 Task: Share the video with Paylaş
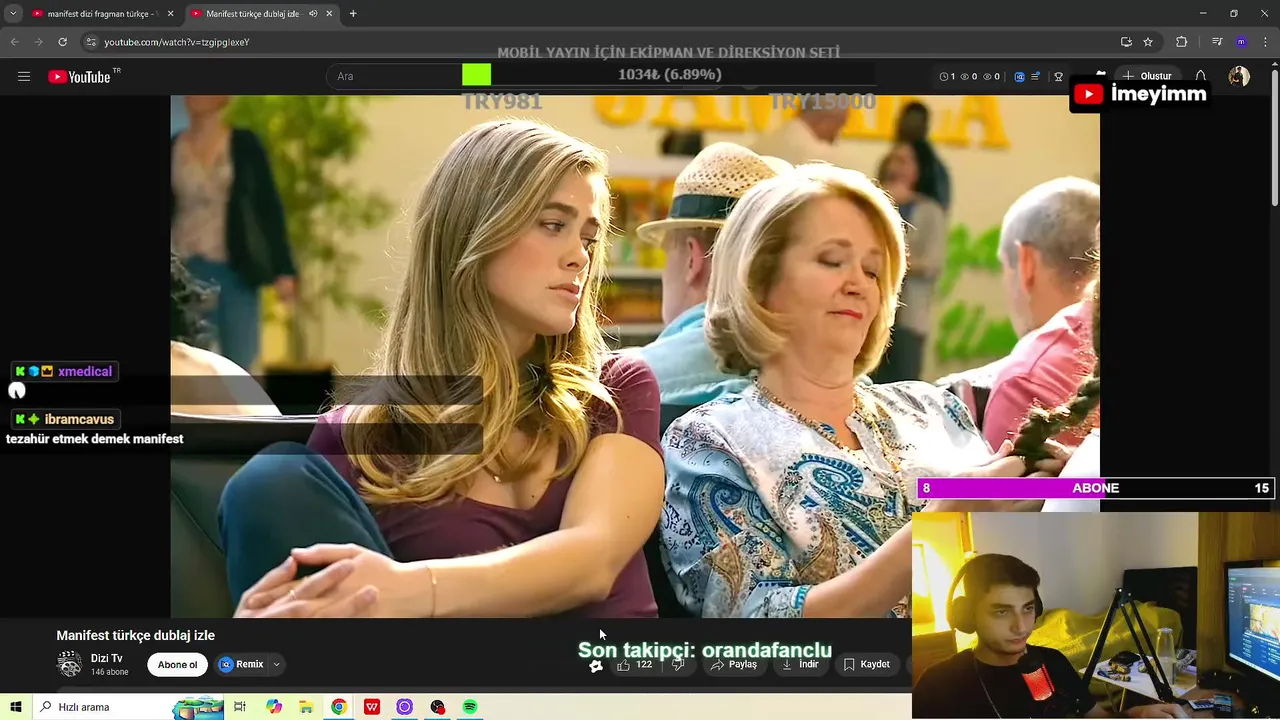click(x=734, y=664)
